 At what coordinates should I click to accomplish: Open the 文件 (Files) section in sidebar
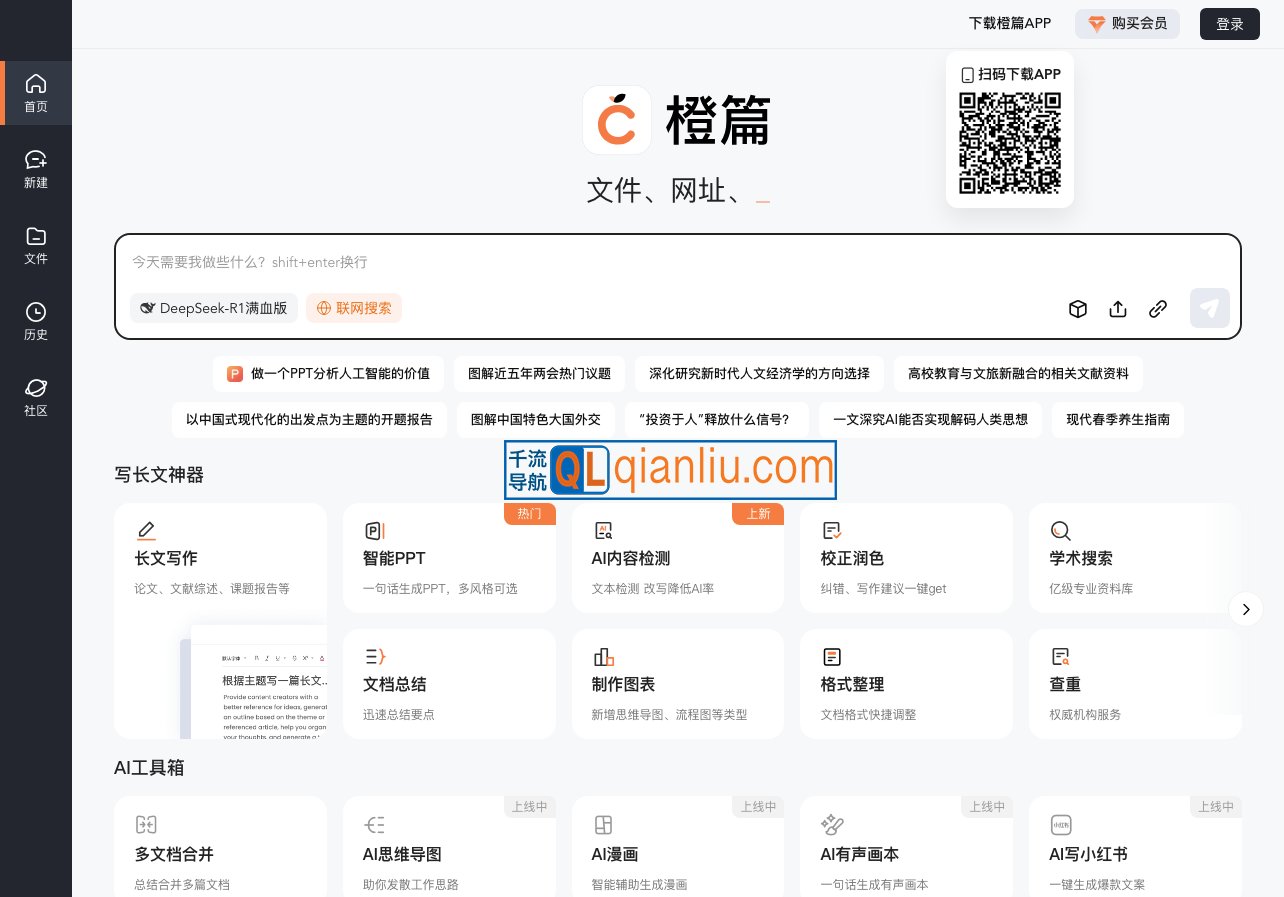[36, 245]
